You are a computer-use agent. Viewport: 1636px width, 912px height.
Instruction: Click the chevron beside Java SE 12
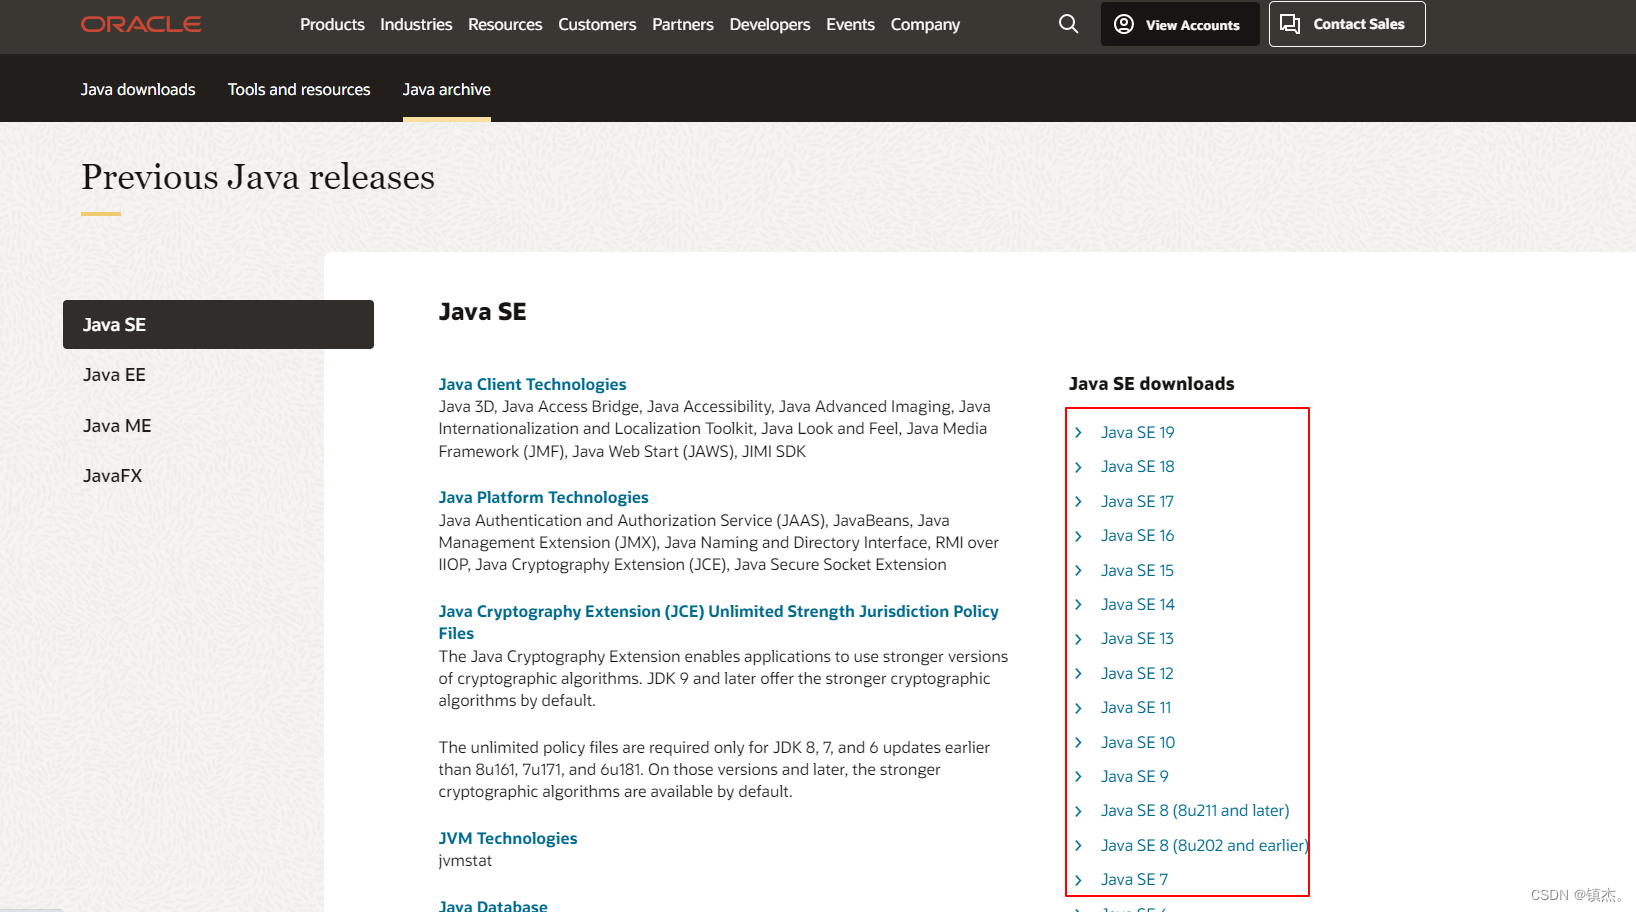coord(1078,673)
